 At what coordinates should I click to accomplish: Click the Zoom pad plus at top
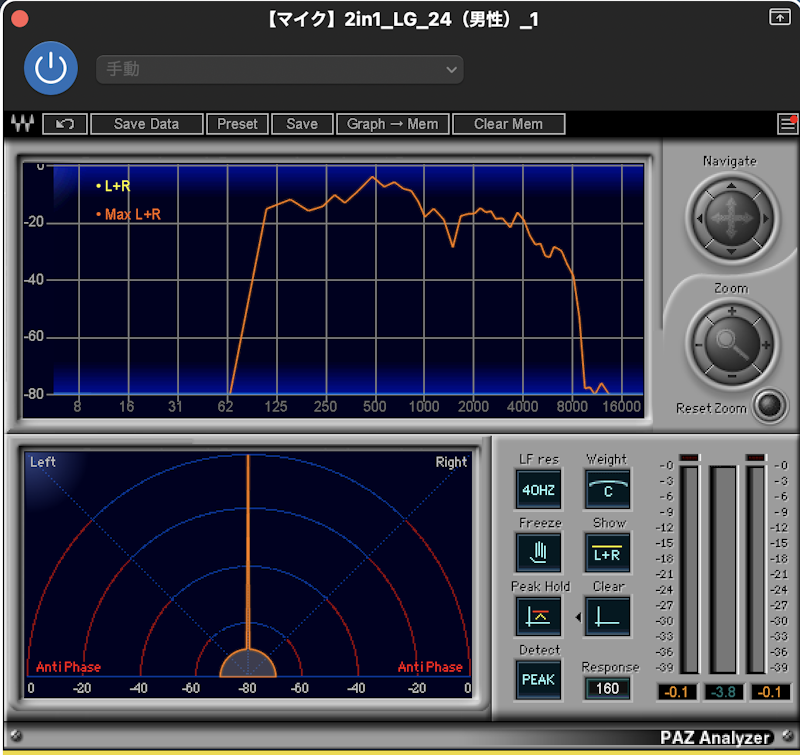pos(732,311)
